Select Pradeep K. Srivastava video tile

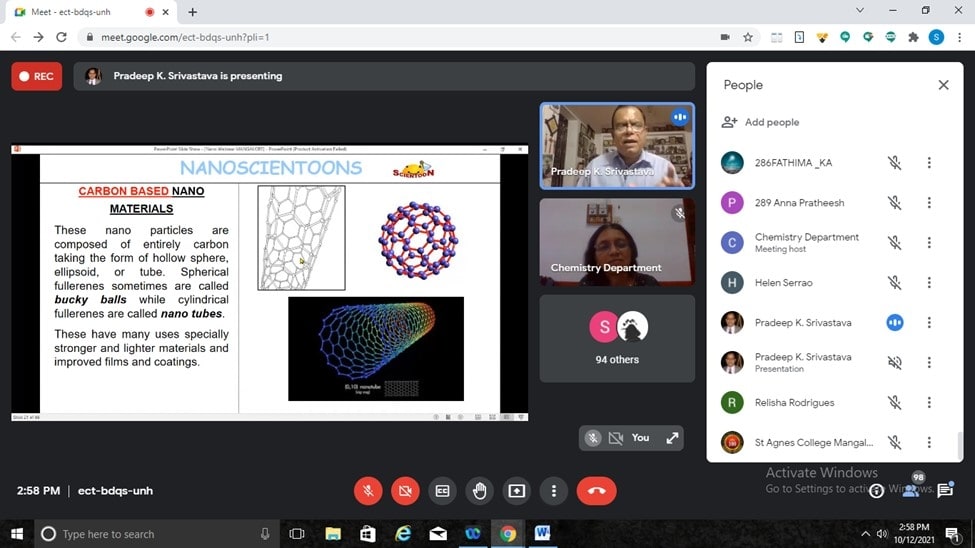[x=617, y=146]
